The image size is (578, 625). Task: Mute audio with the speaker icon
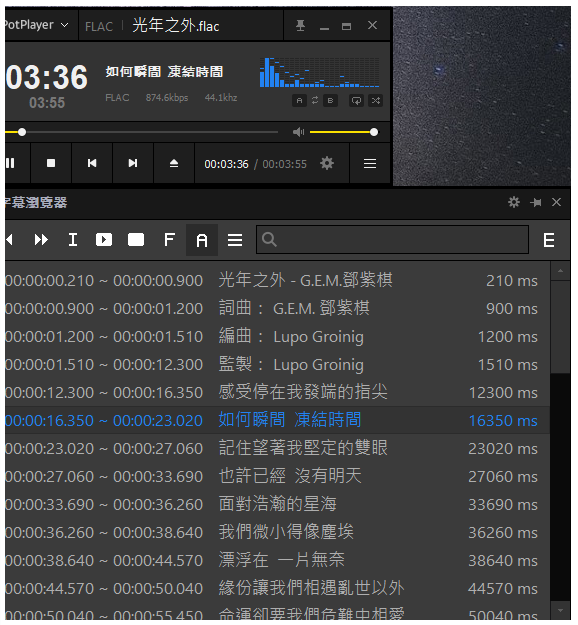point(298,132)
